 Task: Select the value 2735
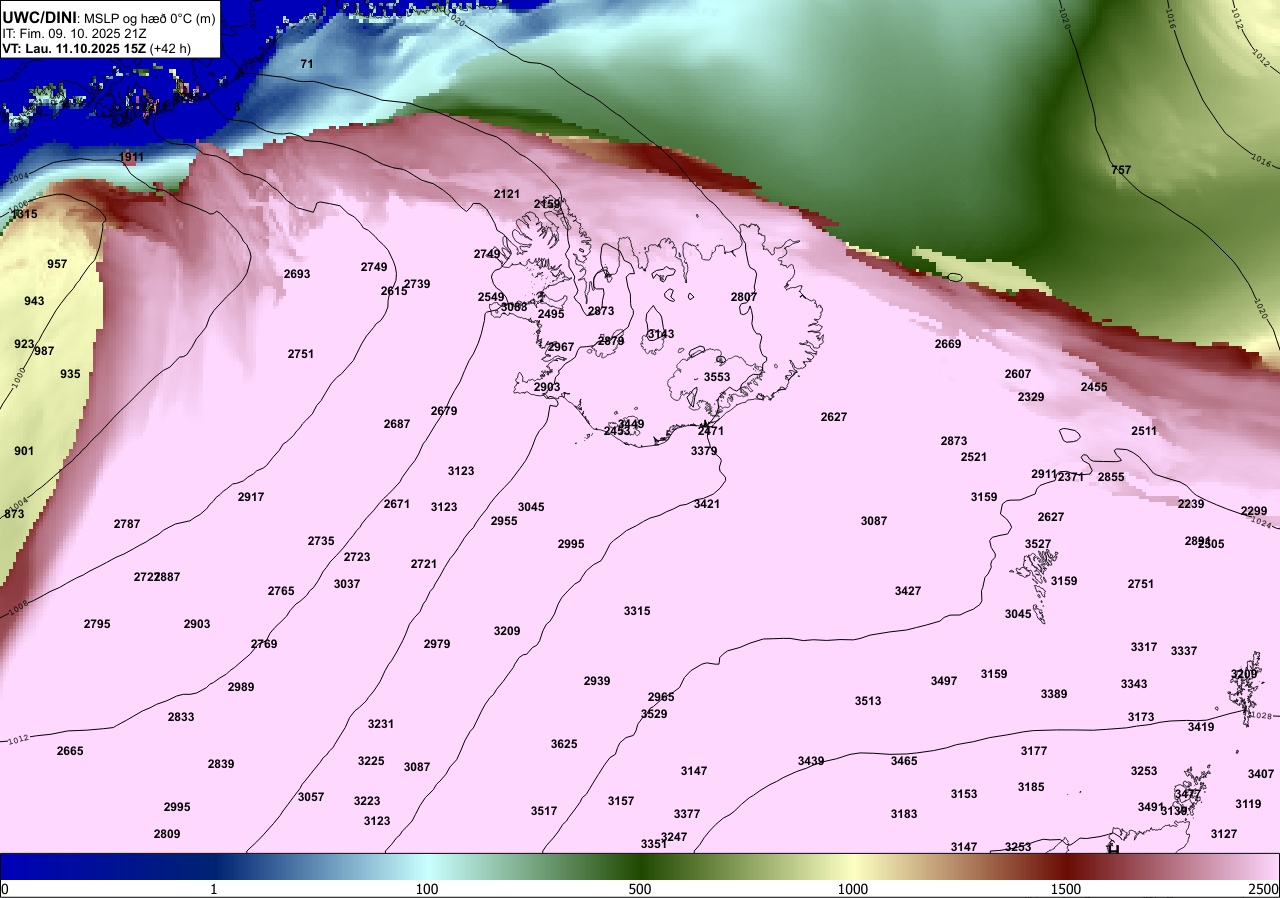321,541
